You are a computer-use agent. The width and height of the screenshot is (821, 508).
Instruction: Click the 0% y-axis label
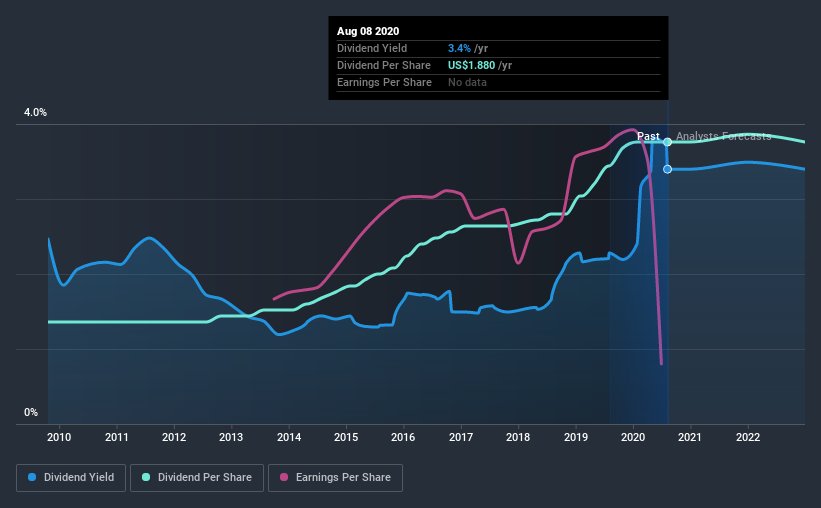(31, 413)
